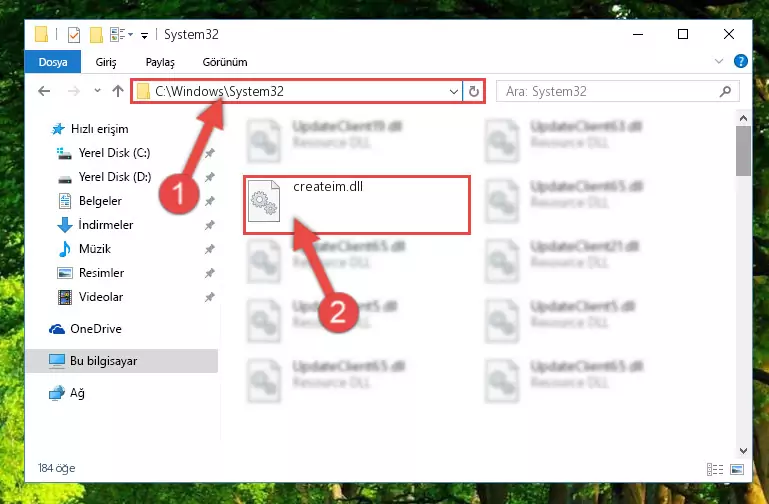Screen dimensions: 769x504
Task: Refresh the System32 folder view
Action: tap(474, 91)
